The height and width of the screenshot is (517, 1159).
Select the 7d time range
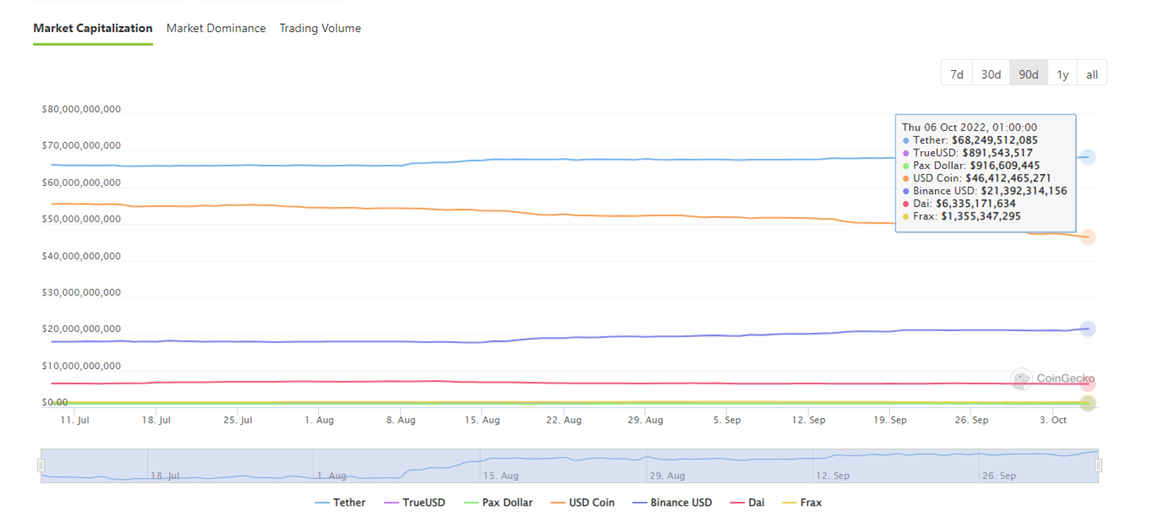956,74
